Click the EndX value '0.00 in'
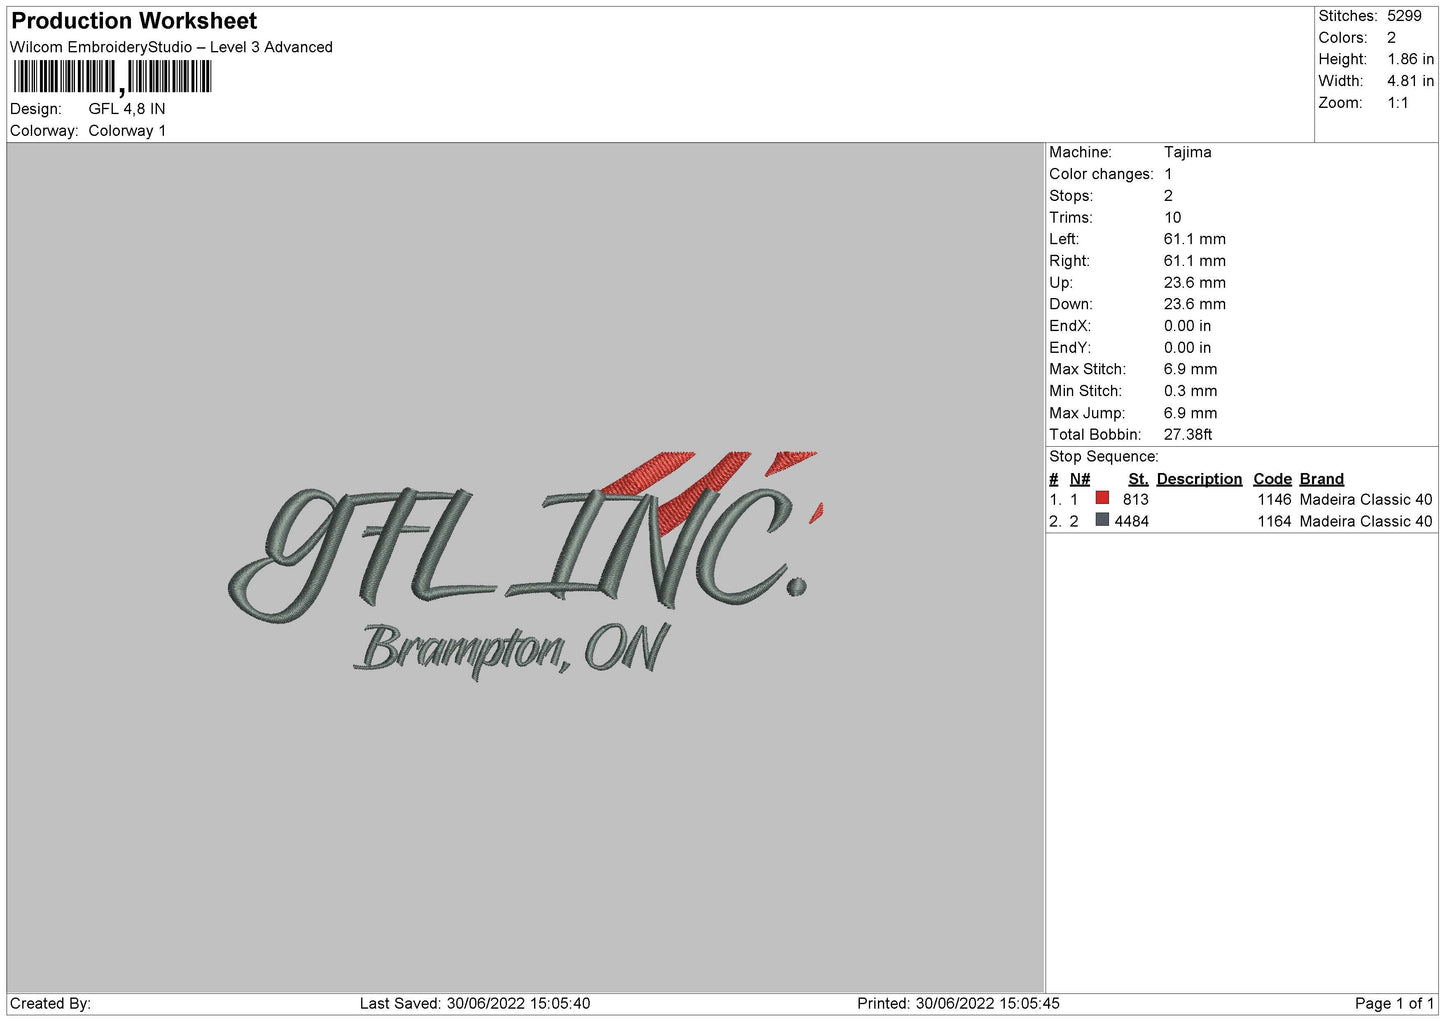 1187,326
